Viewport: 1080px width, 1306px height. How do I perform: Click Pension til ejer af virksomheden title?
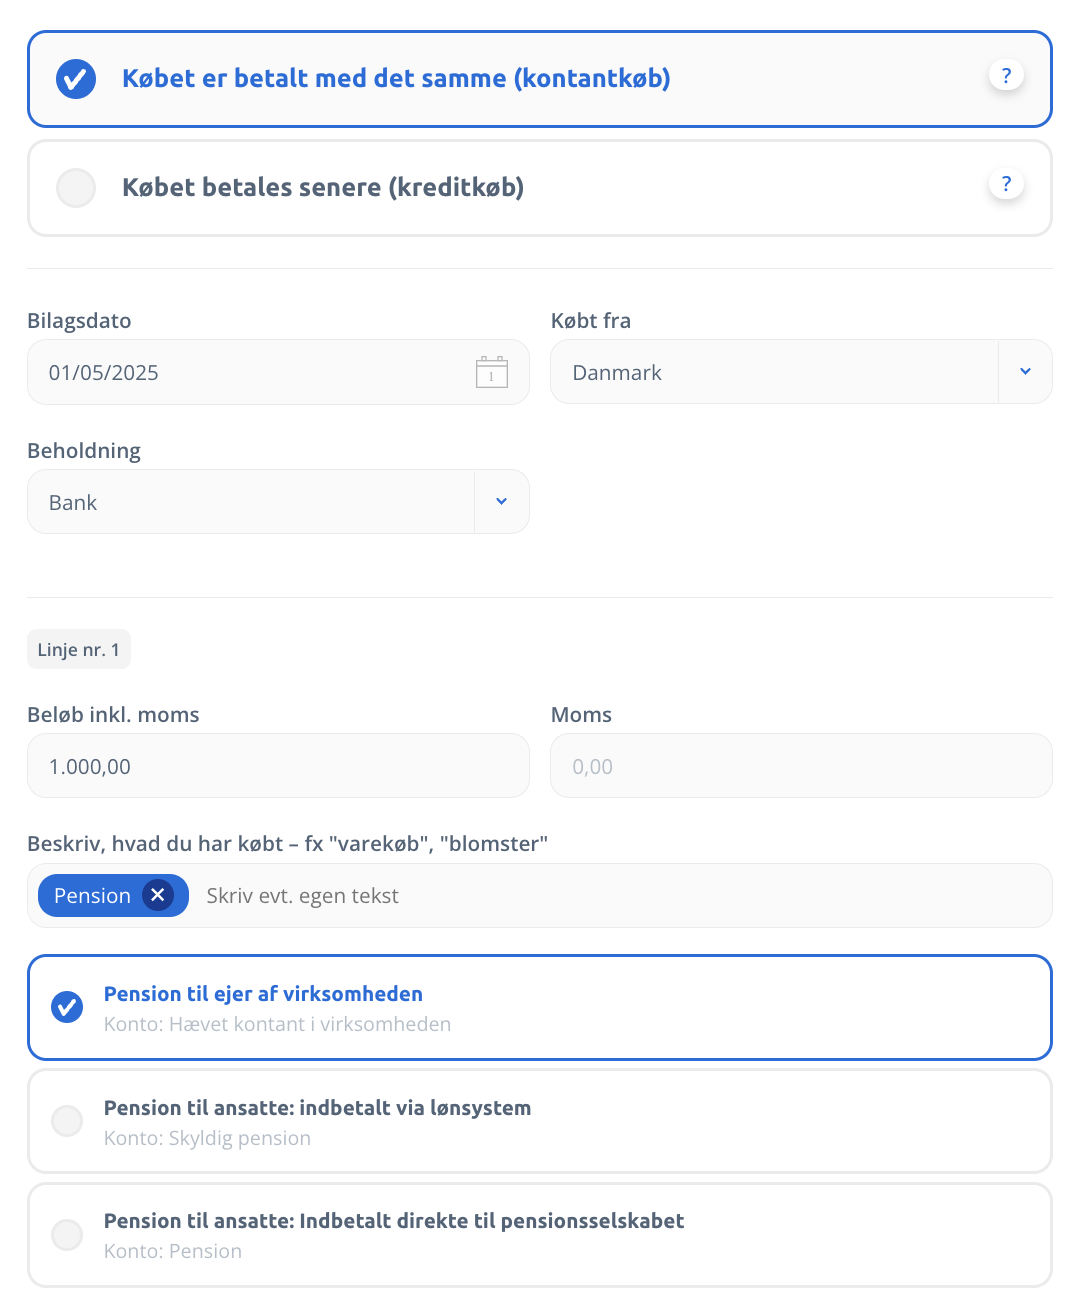[x=263, y=994]
